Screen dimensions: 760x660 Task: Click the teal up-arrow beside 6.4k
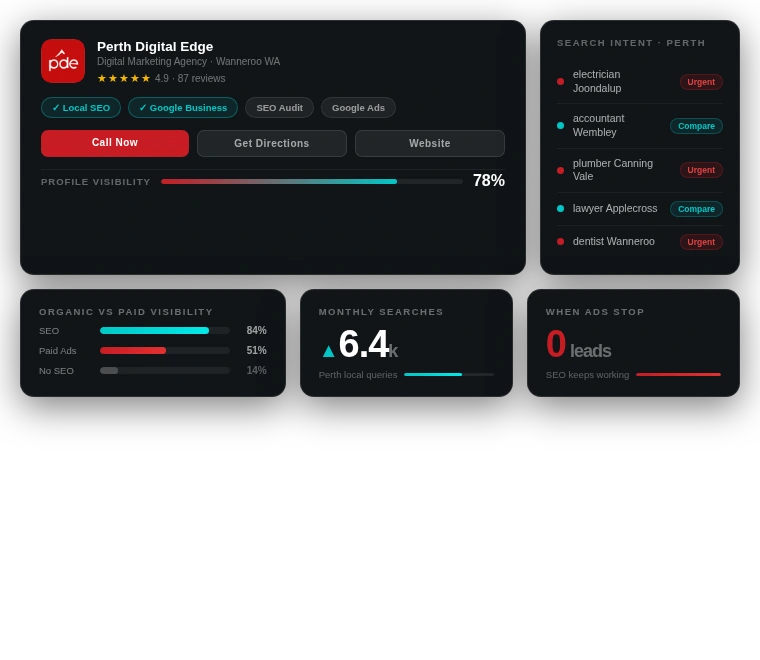[328, 351]
